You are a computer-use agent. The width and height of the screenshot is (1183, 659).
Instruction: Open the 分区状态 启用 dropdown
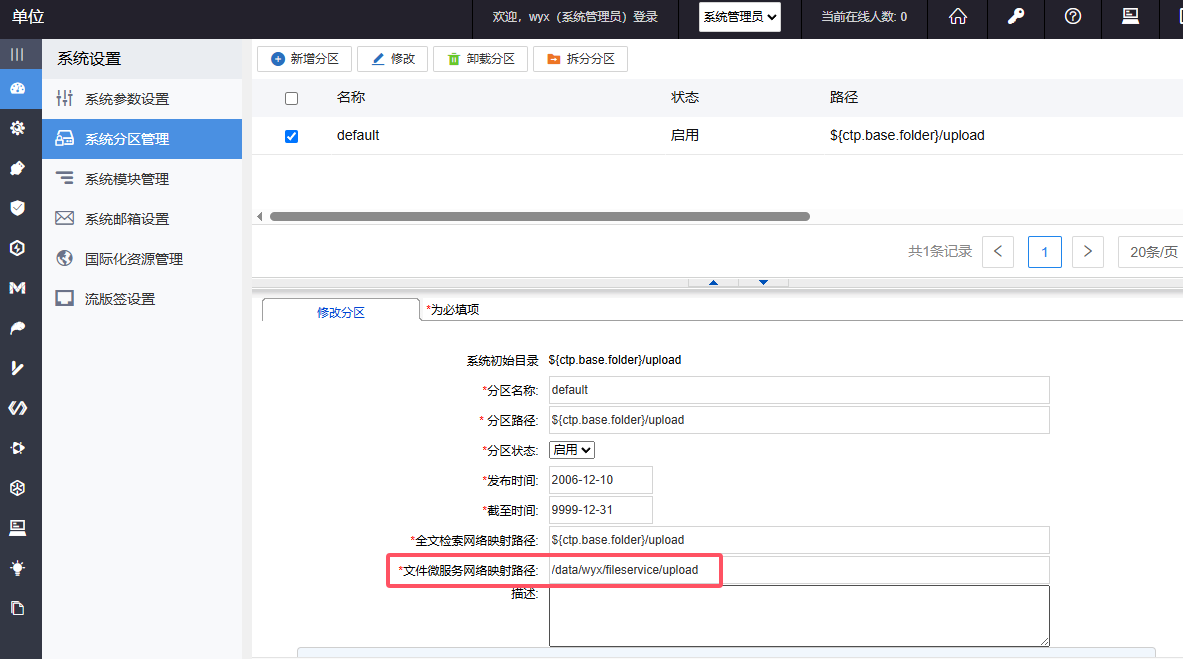[572, 450]
